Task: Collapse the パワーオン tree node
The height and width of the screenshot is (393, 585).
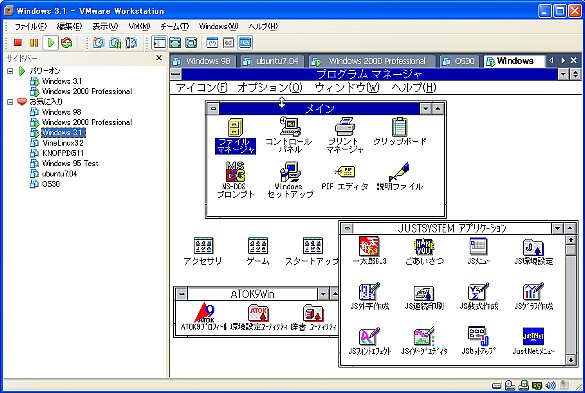Action: (x=10, y=71)
